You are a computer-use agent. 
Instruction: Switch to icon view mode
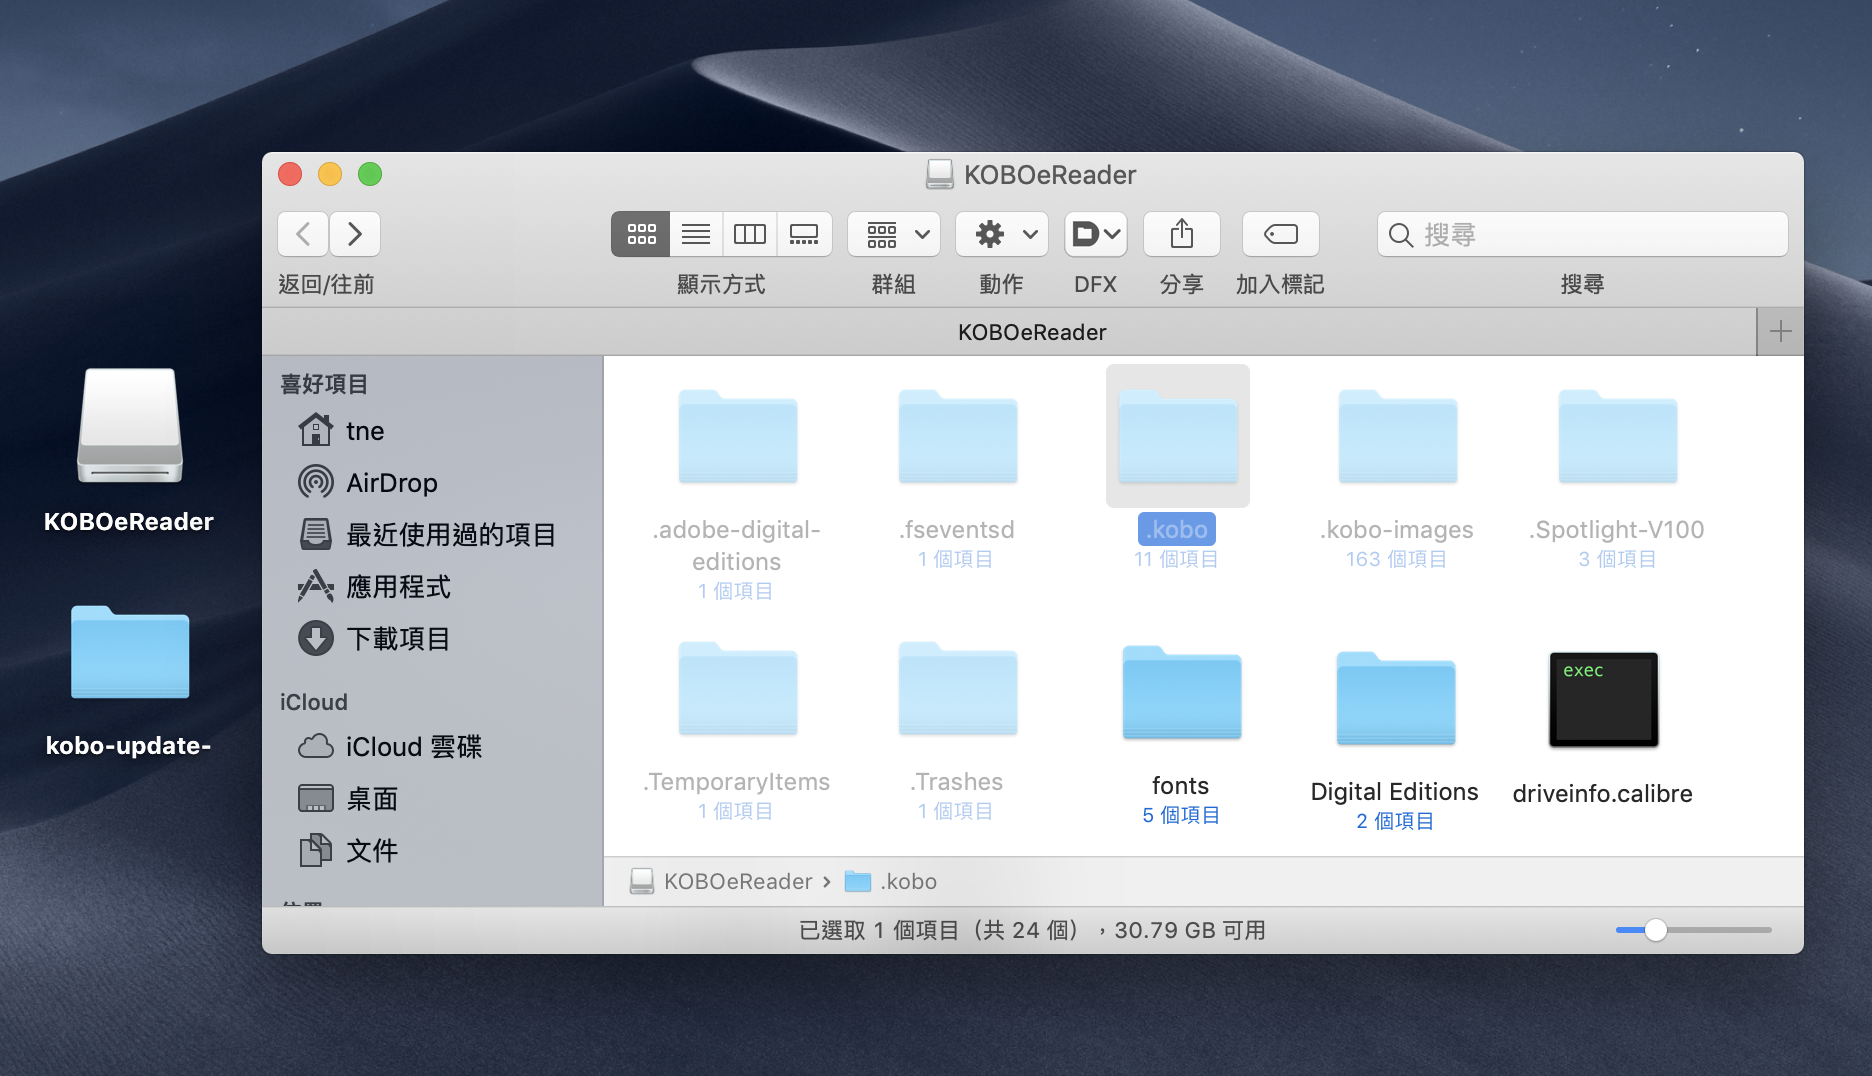(x=641, y=234)
